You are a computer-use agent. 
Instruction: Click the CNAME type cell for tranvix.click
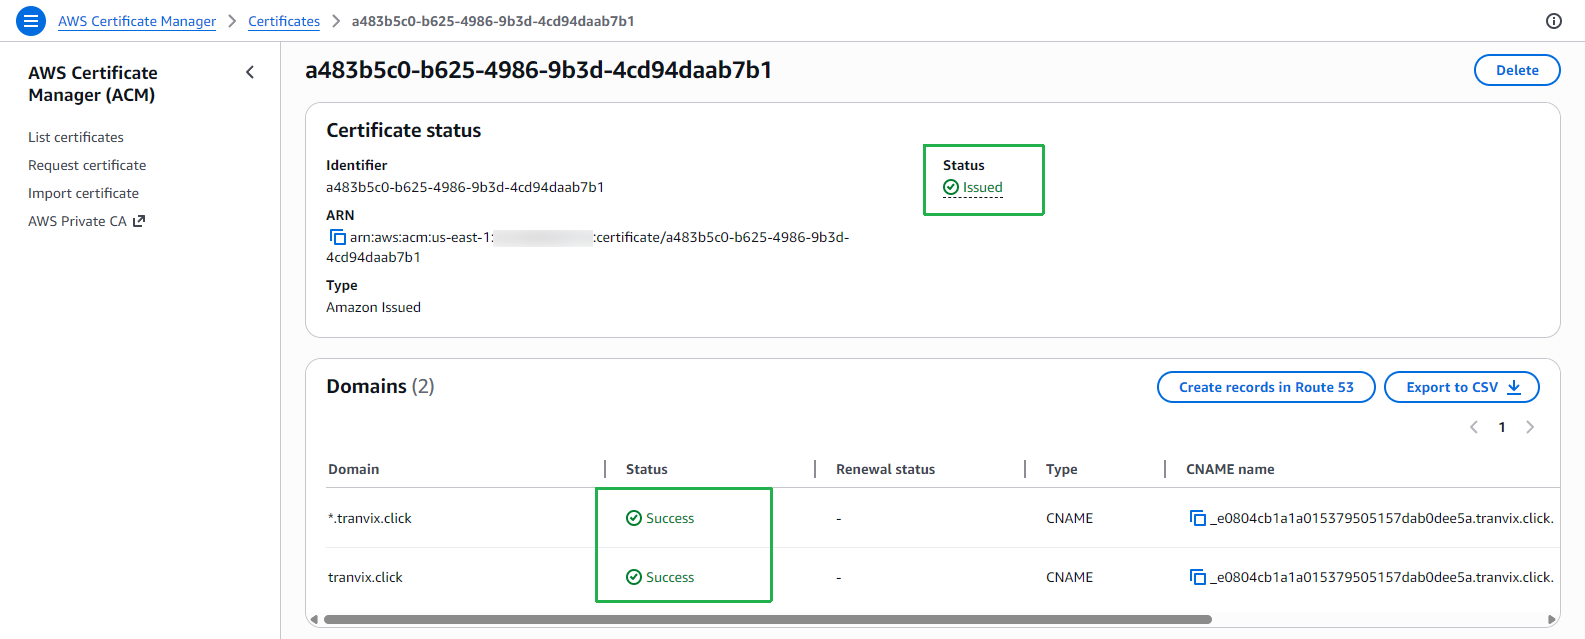pos(1069,577)
